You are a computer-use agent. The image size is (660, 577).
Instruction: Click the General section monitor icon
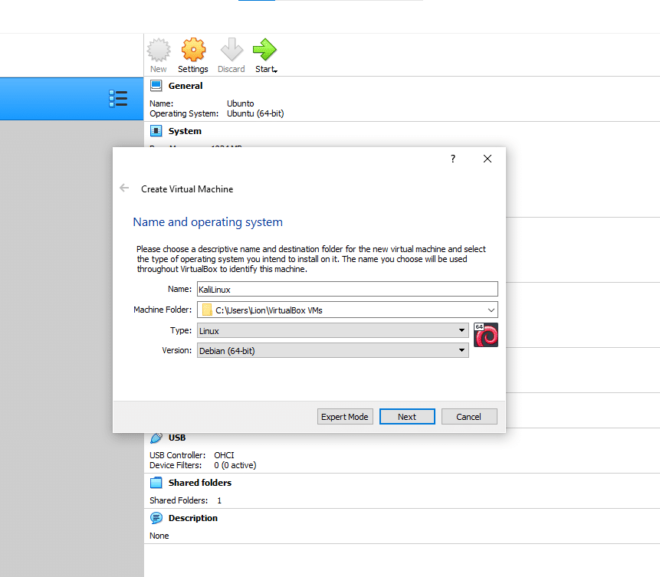156,85
